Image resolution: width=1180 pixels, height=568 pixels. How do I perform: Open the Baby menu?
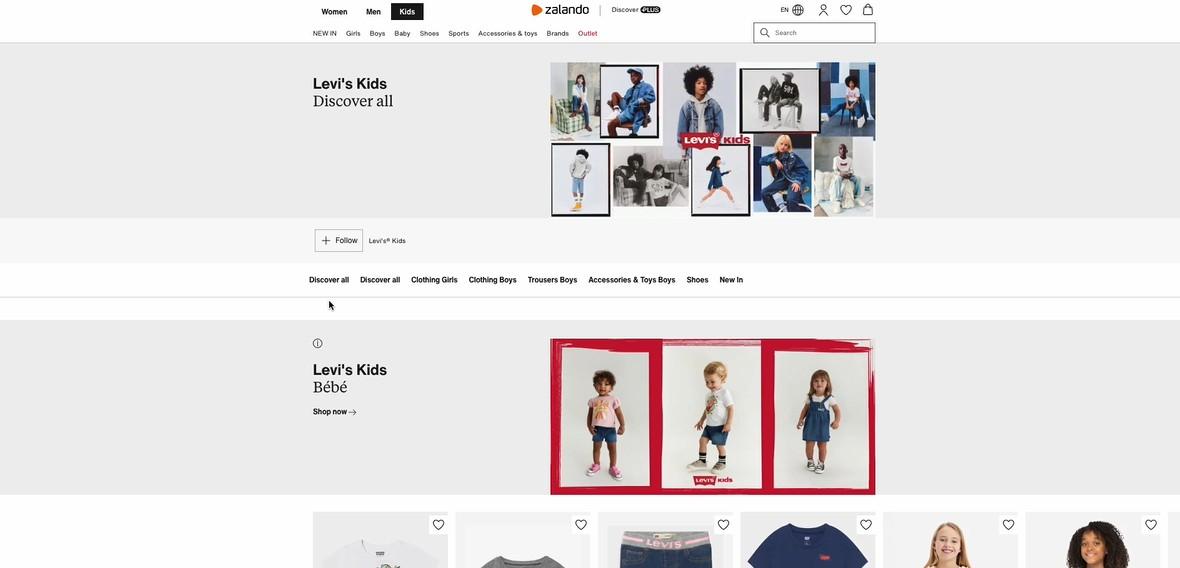coord(403,33)
